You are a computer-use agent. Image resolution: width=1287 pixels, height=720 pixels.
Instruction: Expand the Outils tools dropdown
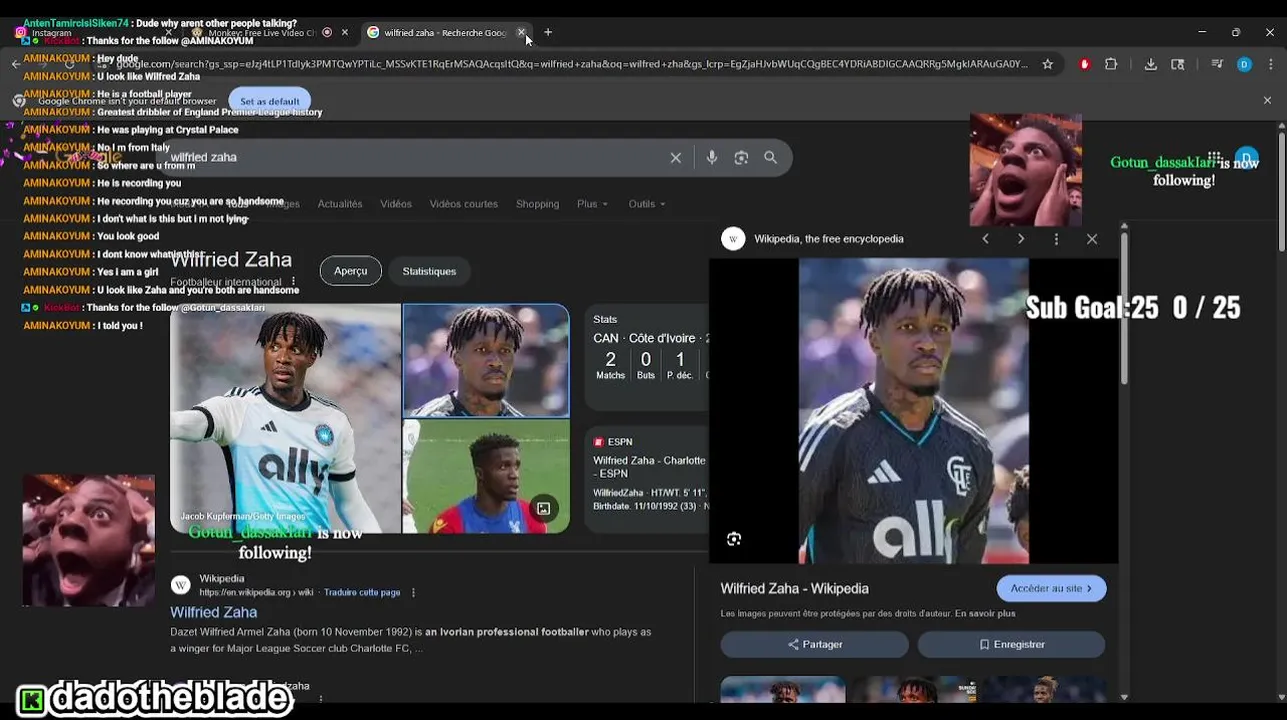pyautogui.click(x=647, y=204)
